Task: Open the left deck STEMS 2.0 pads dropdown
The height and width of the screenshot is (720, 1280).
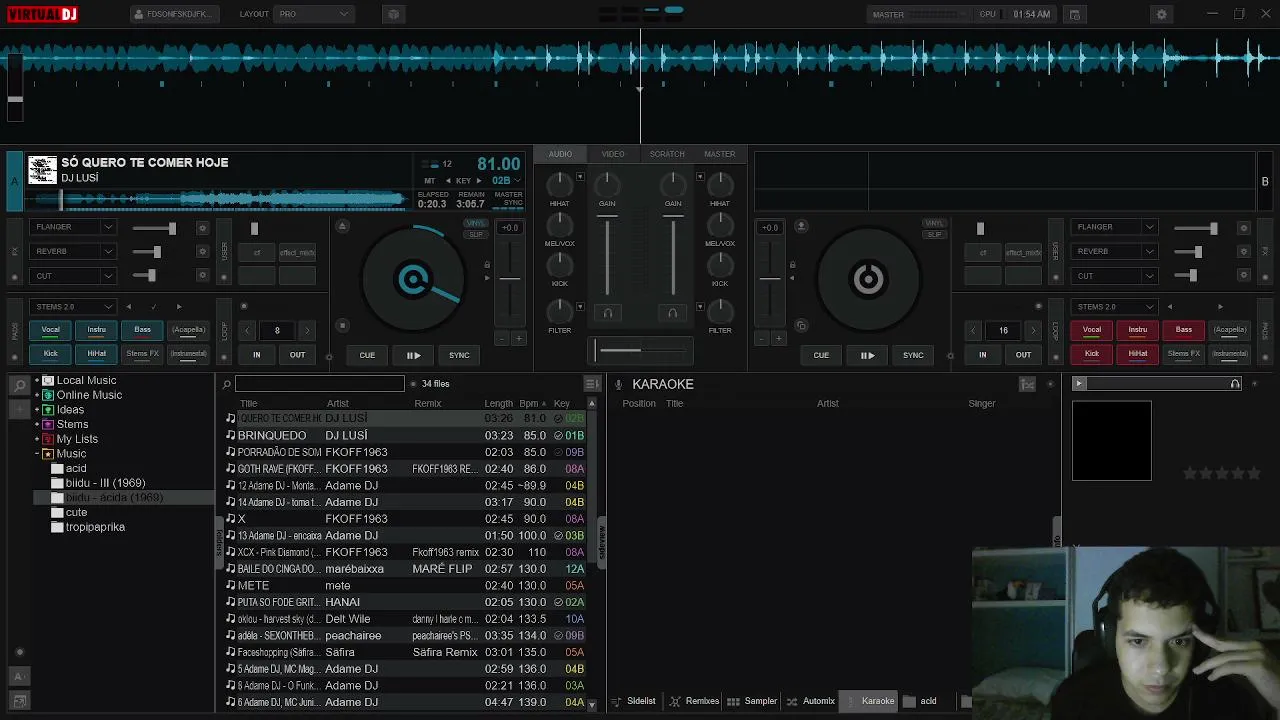Action: tap(74, 307)
